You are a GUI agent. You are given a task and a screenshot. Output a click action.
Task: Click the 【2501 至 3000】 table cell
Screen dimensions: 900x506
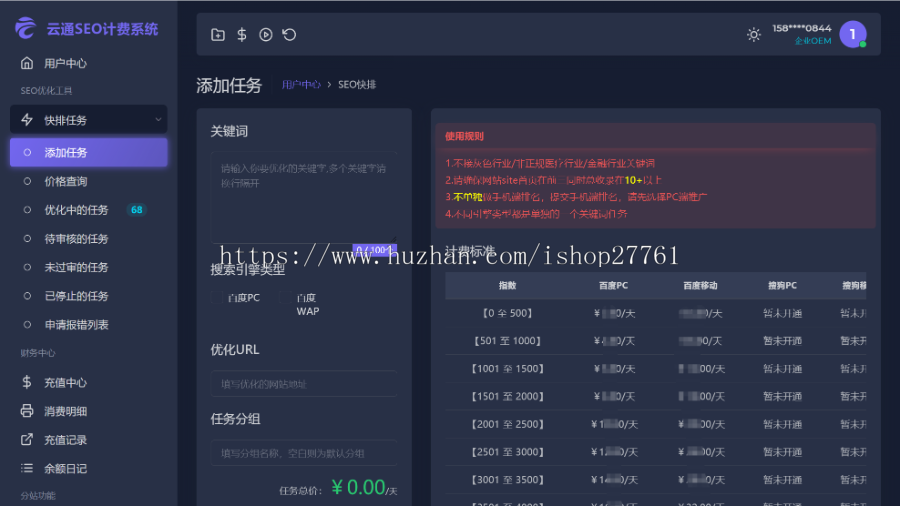tap(507, 452)
